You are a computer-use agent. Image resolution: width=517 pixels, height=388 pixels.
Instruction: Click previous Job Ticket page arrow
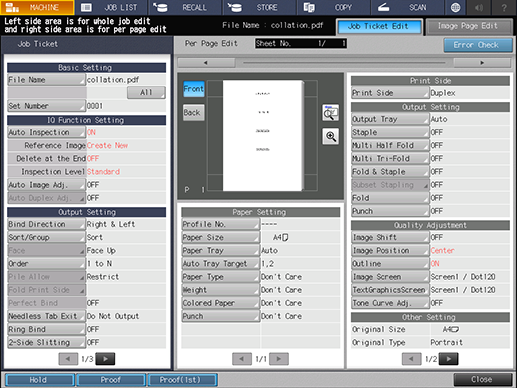(x=68, y=359)
